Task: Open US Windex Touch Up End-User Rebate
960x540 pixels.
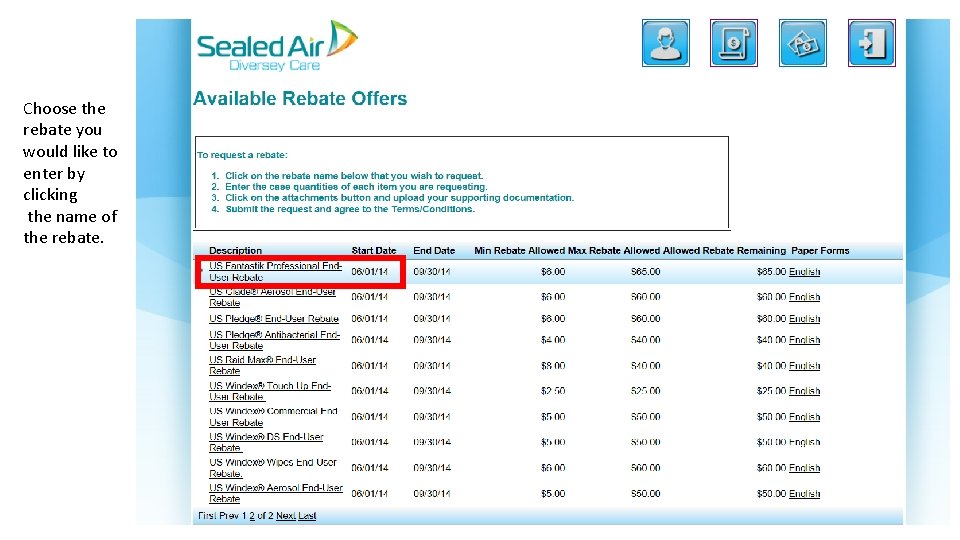Action: (x=270, y=391)
